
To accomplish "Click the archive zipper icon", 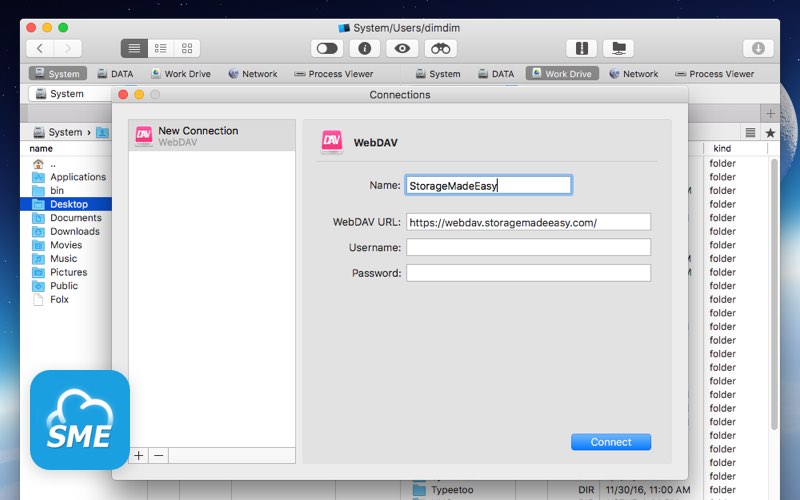I will click(582, 48).
